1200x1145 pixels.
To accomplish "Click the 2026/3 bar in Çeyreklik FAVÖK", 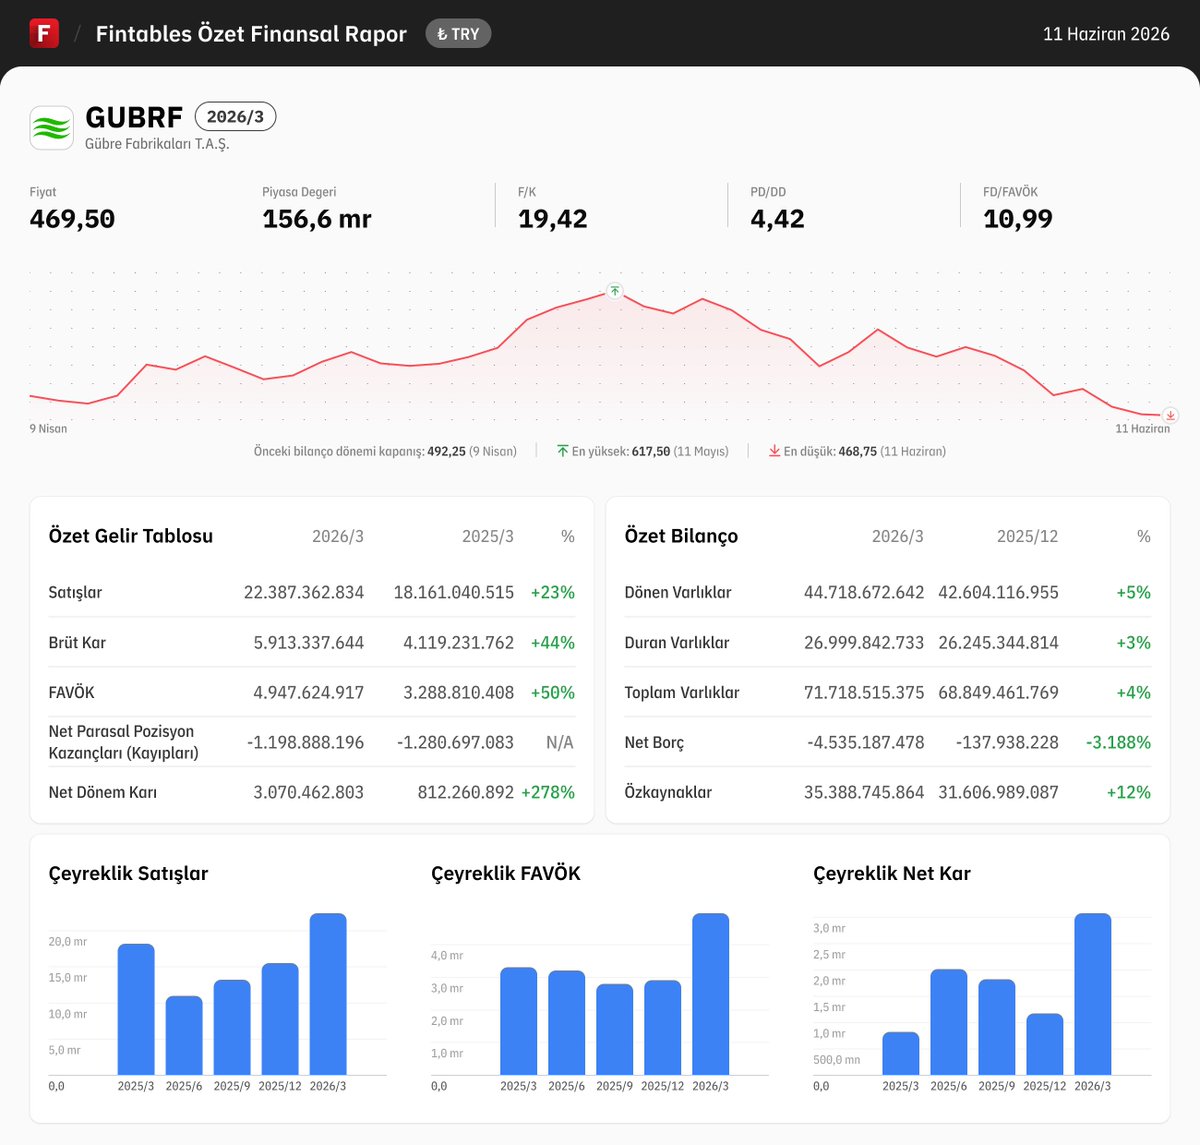I will tap(711, 994).
